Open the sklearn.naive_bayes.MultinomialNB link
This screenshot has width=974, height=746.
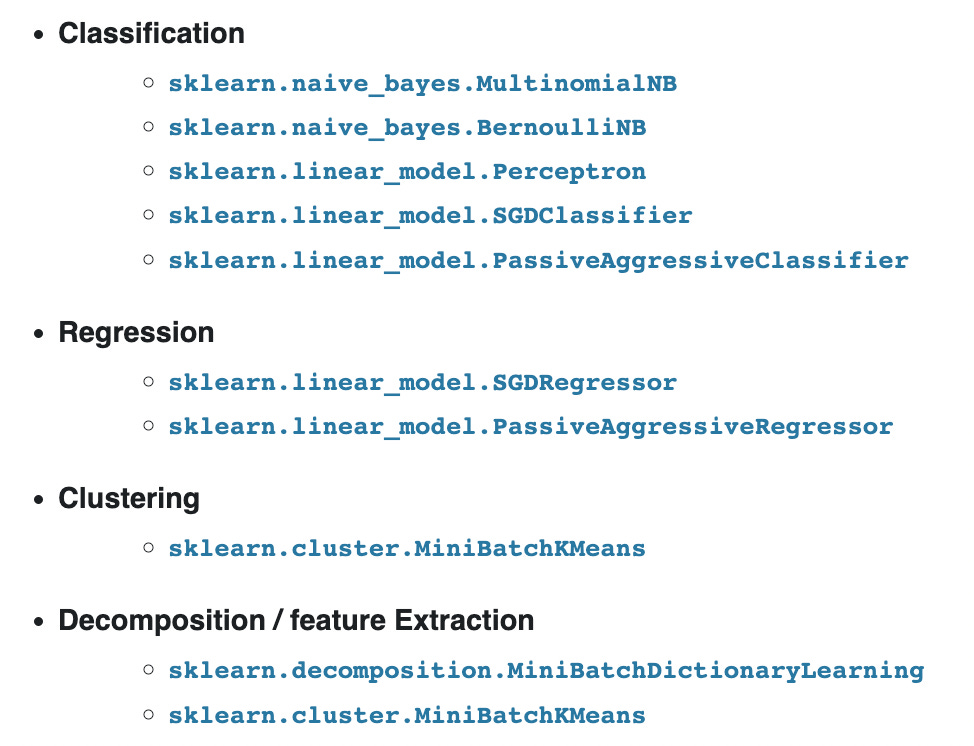point(422,84)
